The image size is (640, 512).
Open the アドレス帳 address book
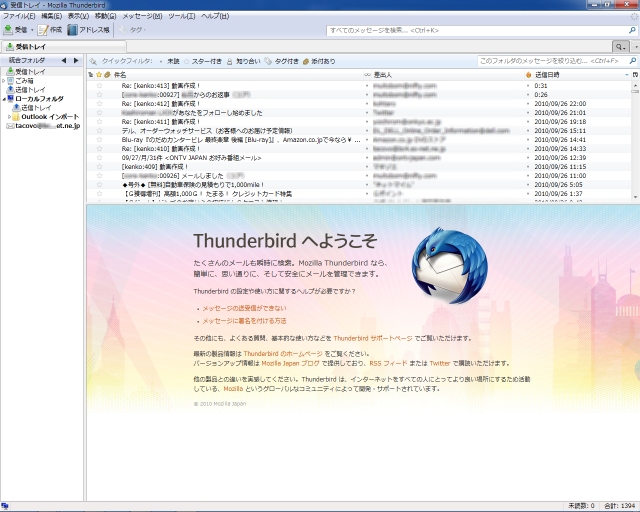coord(89,30)
